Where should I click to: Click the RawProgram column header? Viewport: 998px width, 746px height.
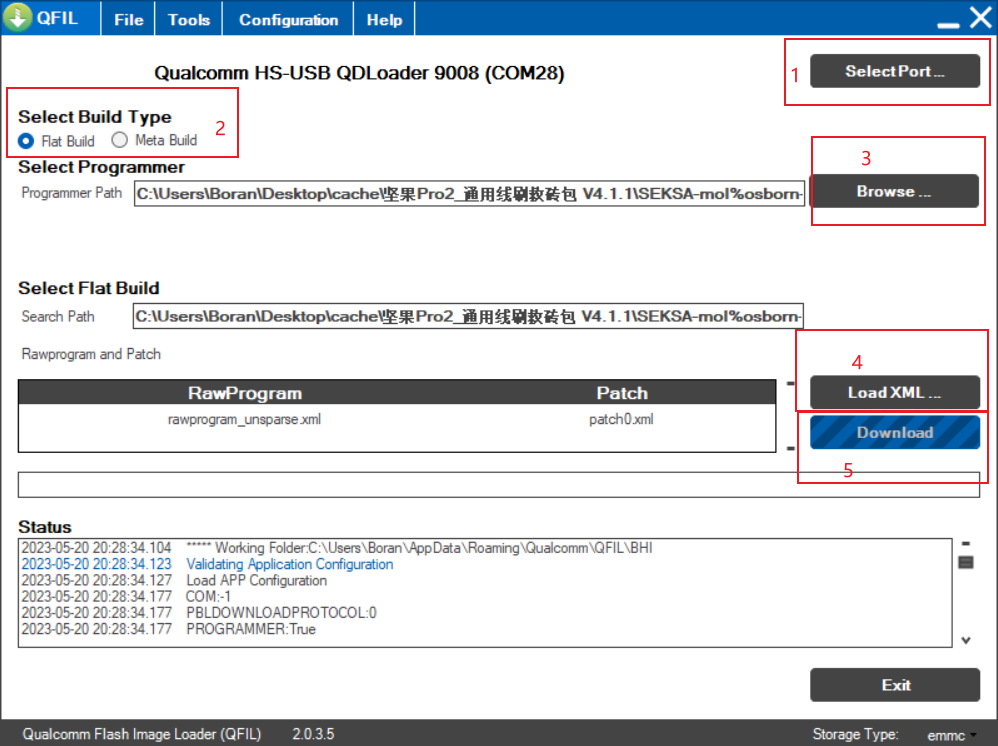244,393
